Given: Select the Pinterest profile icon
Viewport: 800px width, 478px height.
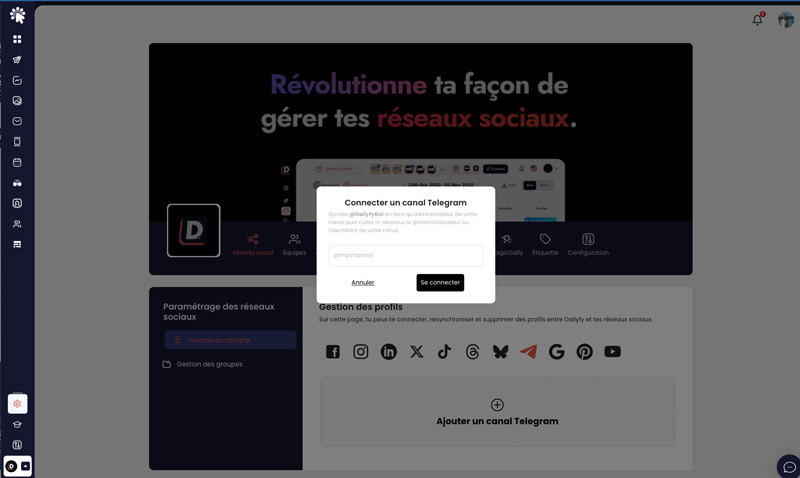Looking at the screenshot, I should 585,351.
